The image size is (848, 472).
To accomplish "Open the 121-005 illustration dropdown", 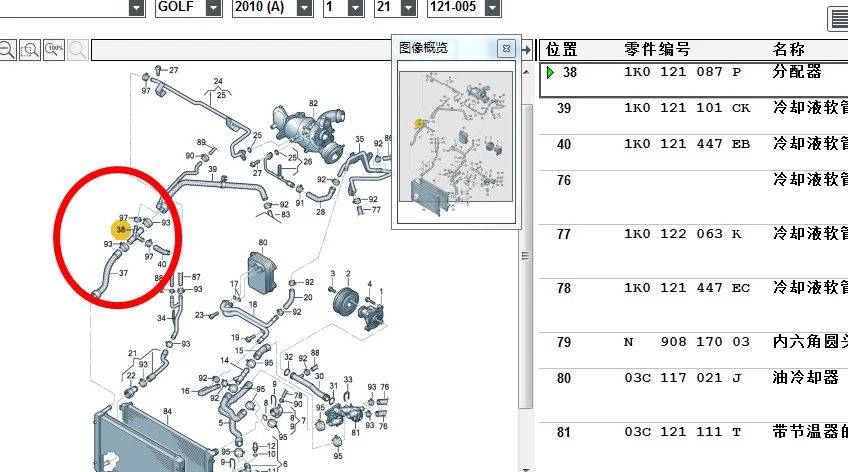I will [493, 8].
